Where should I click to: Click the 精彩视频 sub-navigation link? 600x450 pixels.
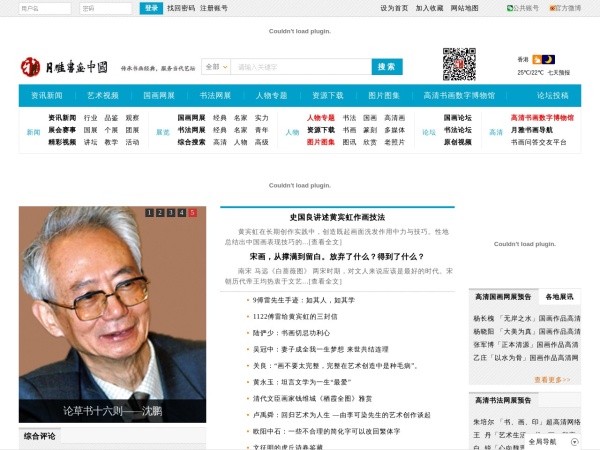tap(62, 142)
